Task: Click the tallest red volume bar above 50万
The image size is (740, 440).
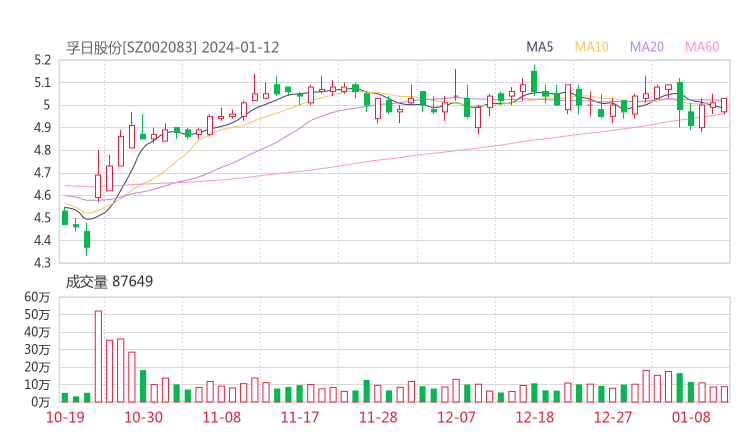Action: click(x=98, y=356)
